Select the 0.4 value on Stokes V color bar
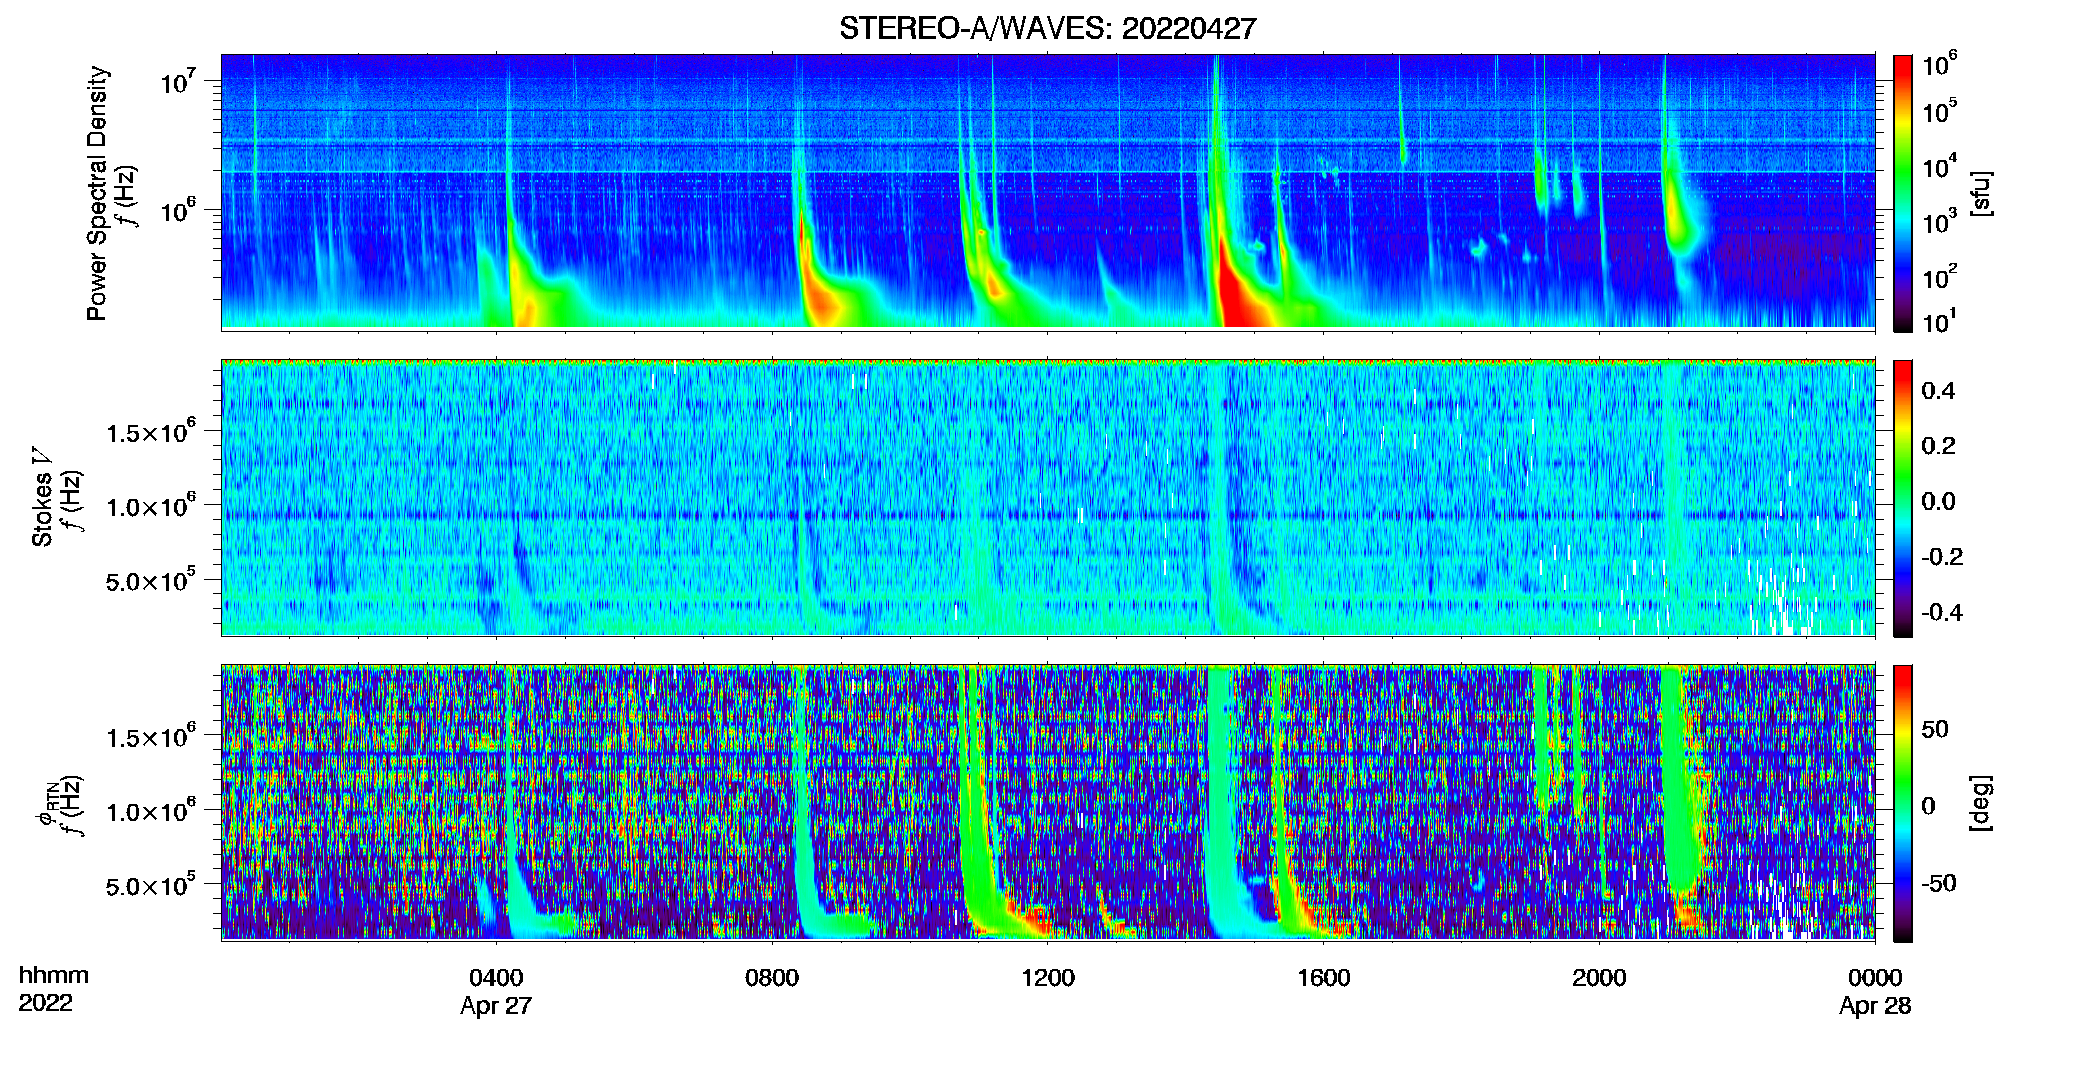The height and width of the screenshot is (1080, 2096). coord(1939,391)
